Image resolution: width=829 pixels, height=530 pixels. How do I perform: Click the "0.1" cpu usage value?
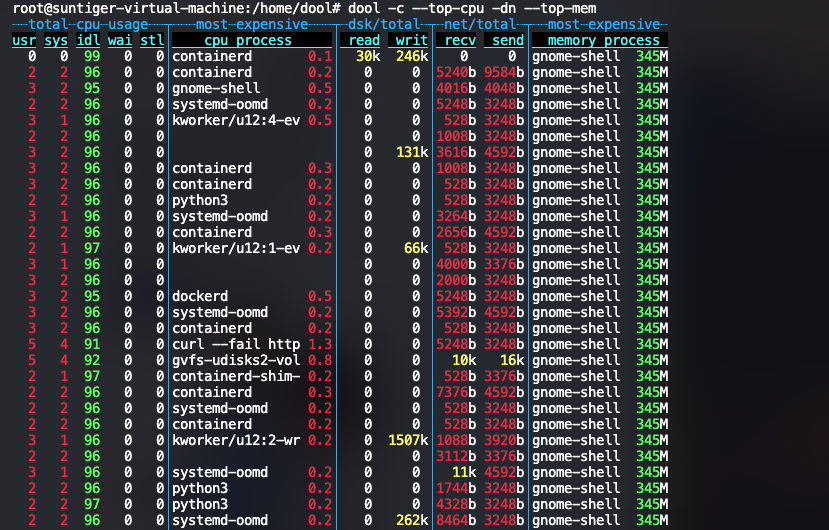click(320, 56)
